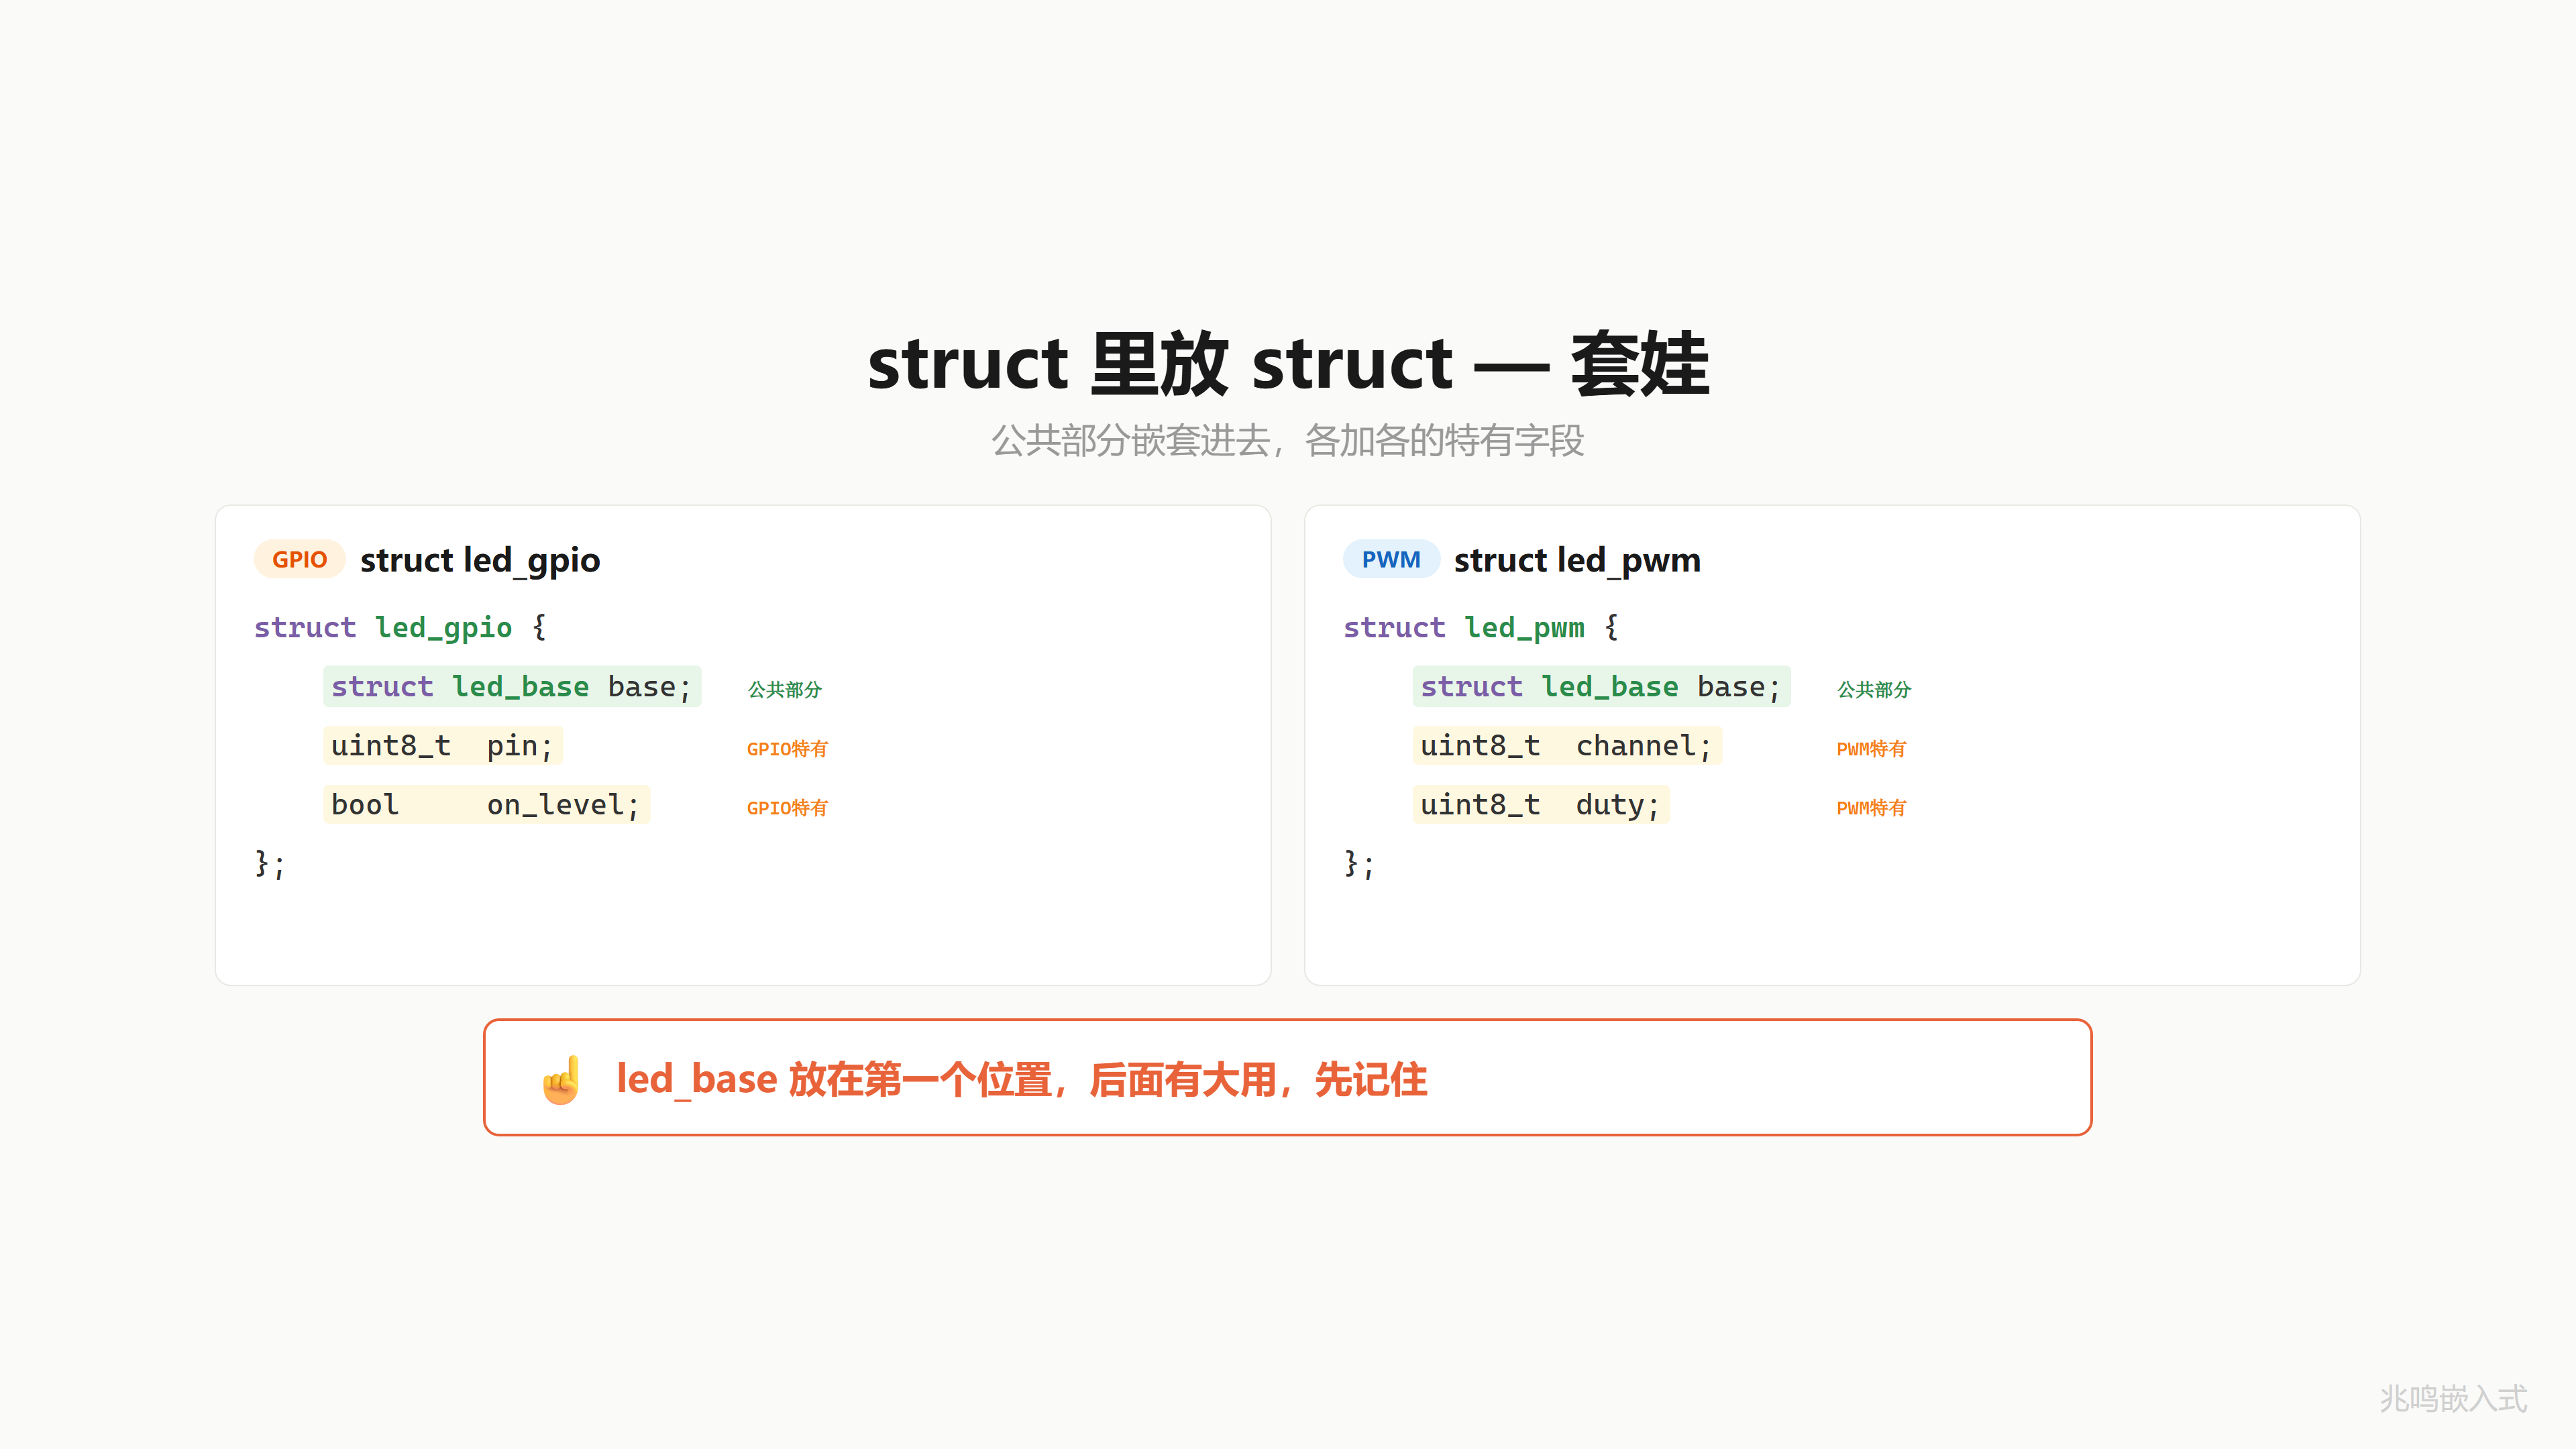This screenshot has height=1449, width=2576.
Task: Click 'GPIO特有' label next to pin
Action: coord(787,748)
